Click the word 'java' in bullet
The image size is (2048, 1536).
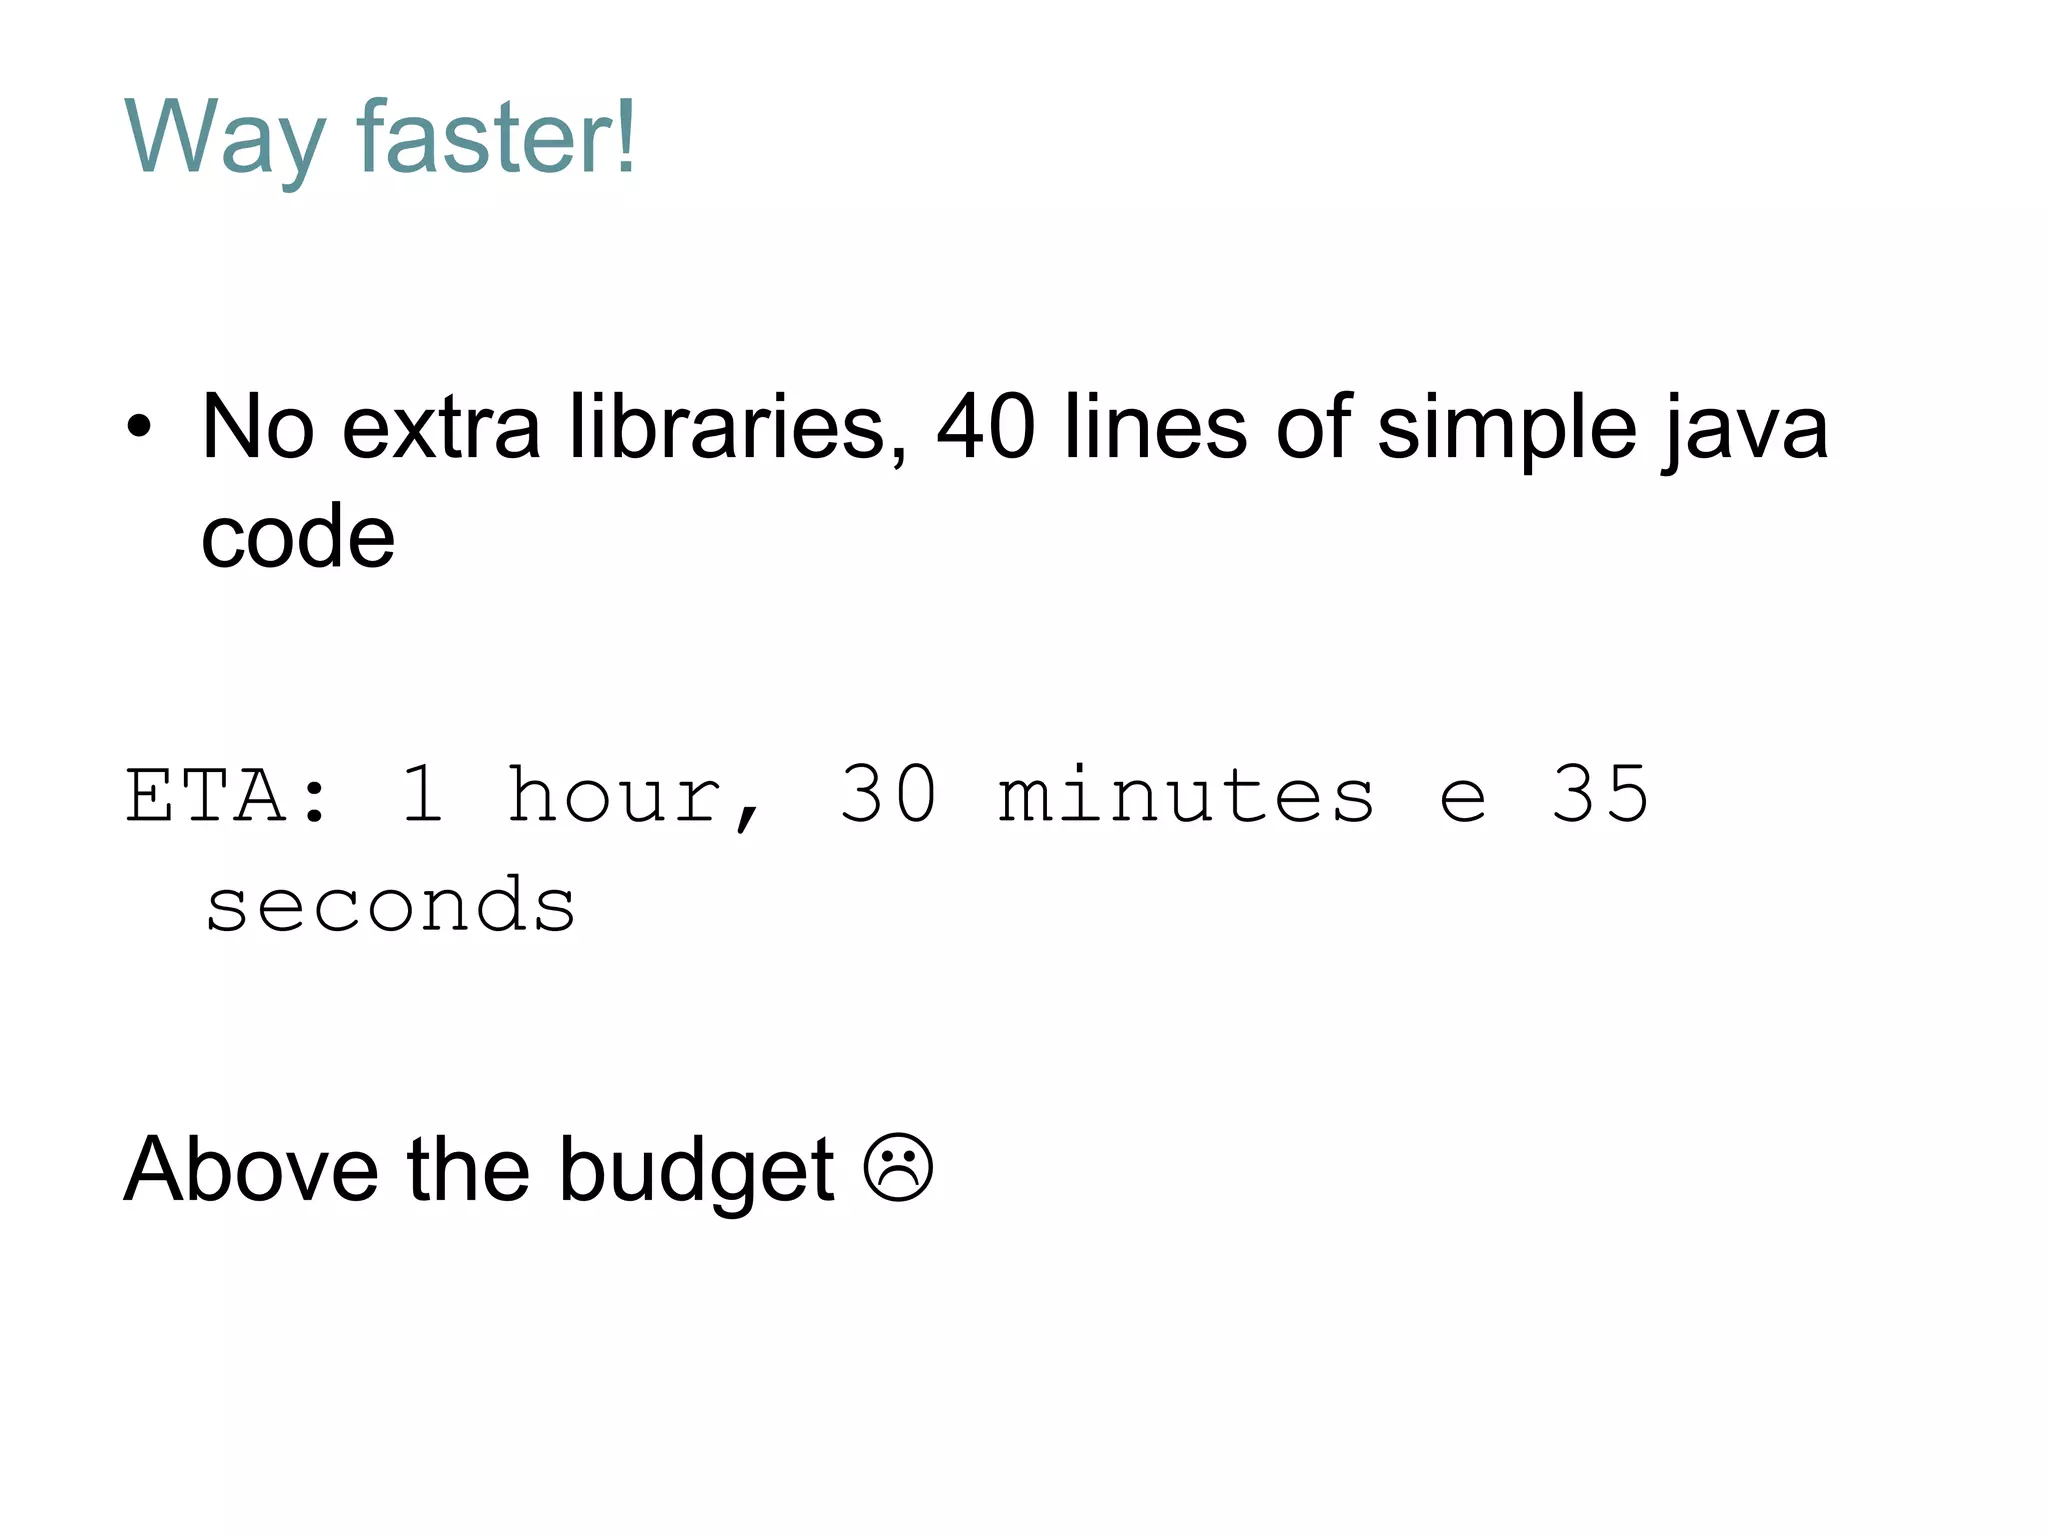[1746, 431]
